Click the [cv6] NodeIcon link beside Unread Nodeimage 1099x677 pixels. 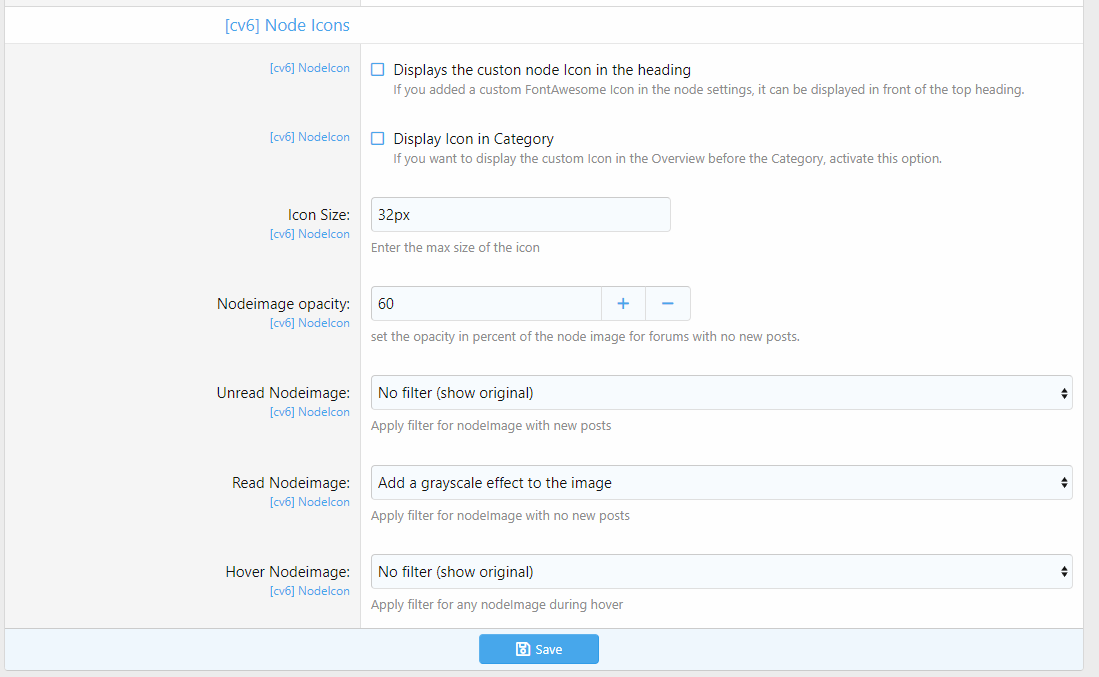pos(310,411)
